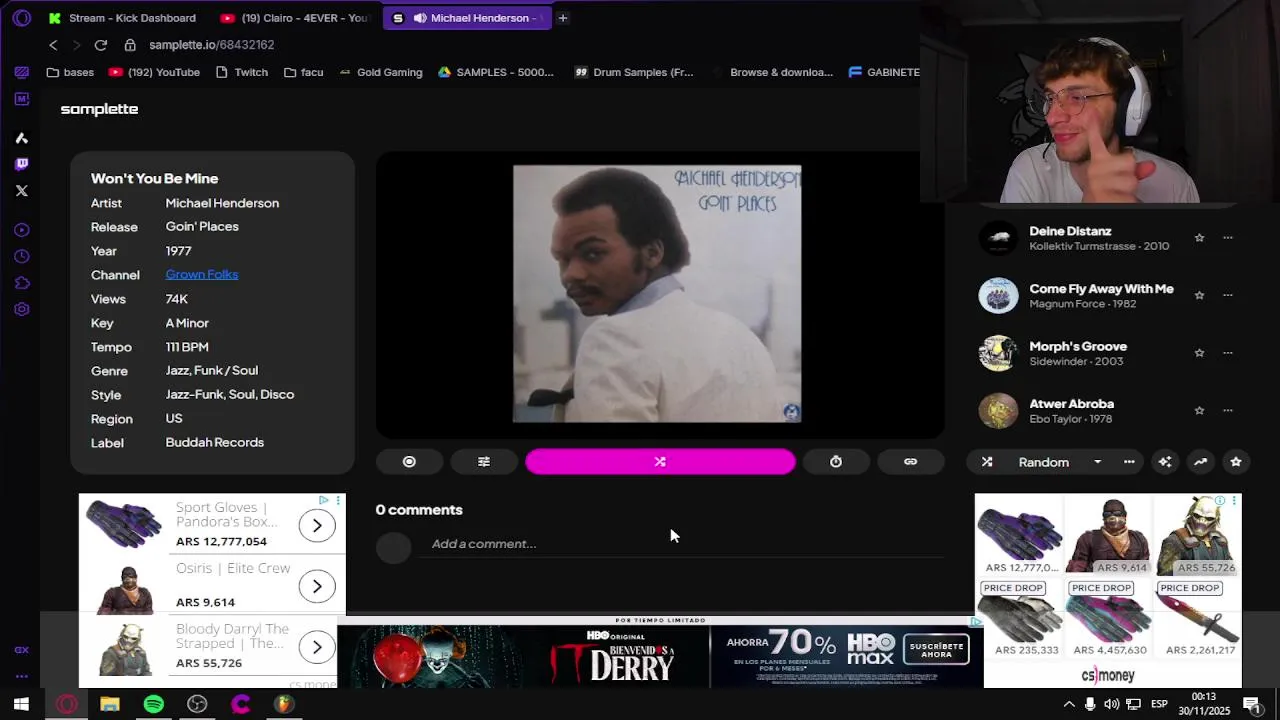Image resolution: width=1280 pixels, height=720 pixels.
Task: Open Spotify from the taskbar
Action: [x=153, y=704]
